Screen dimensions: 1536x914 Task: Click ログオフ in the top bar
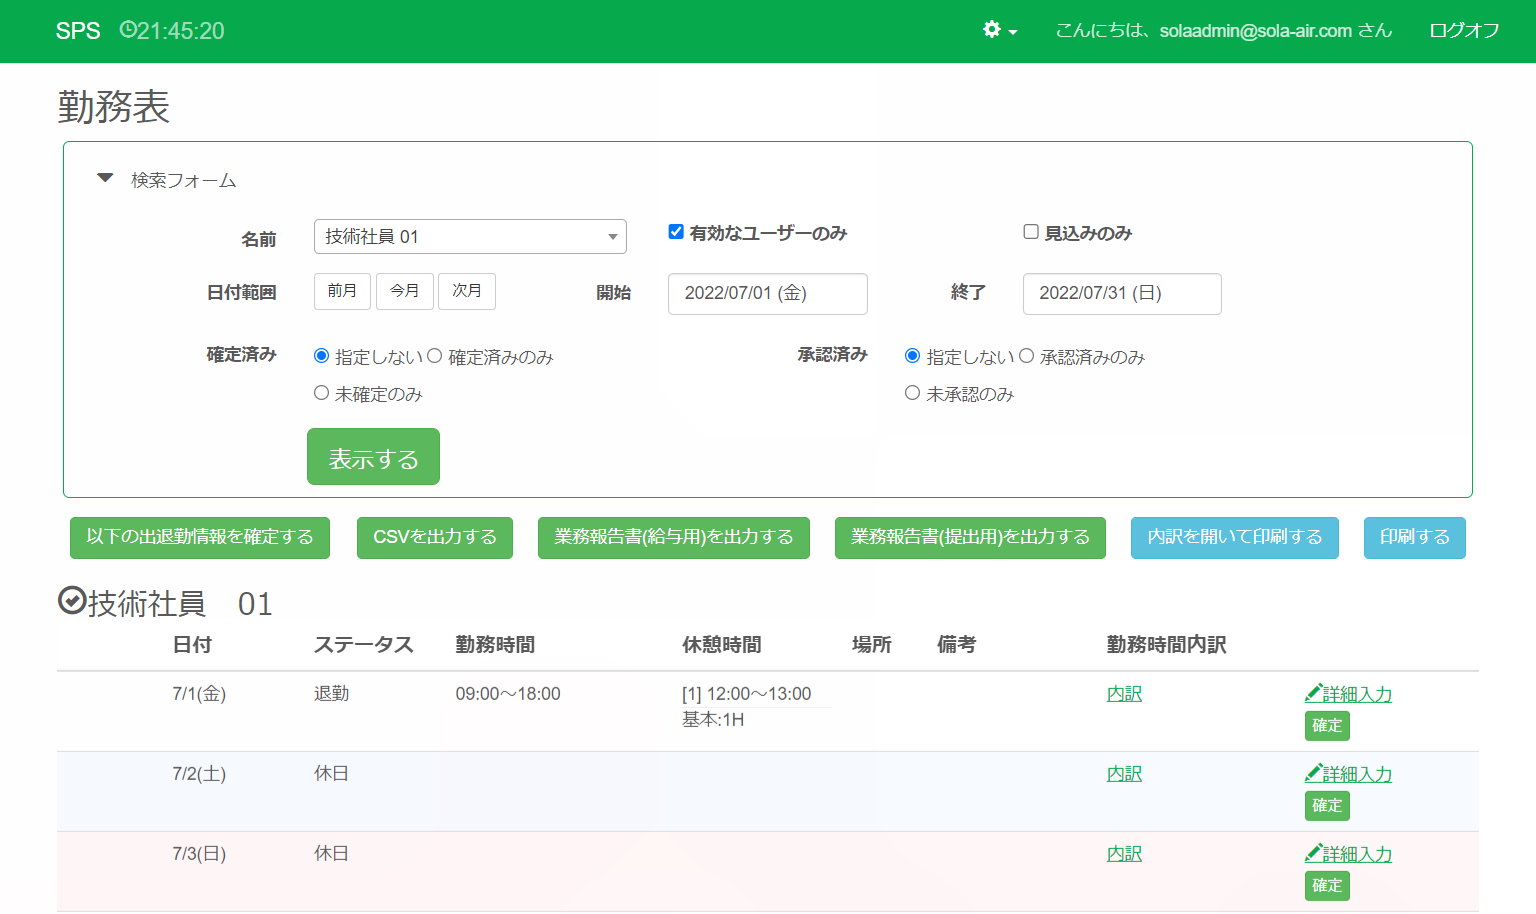(1463, 31)
